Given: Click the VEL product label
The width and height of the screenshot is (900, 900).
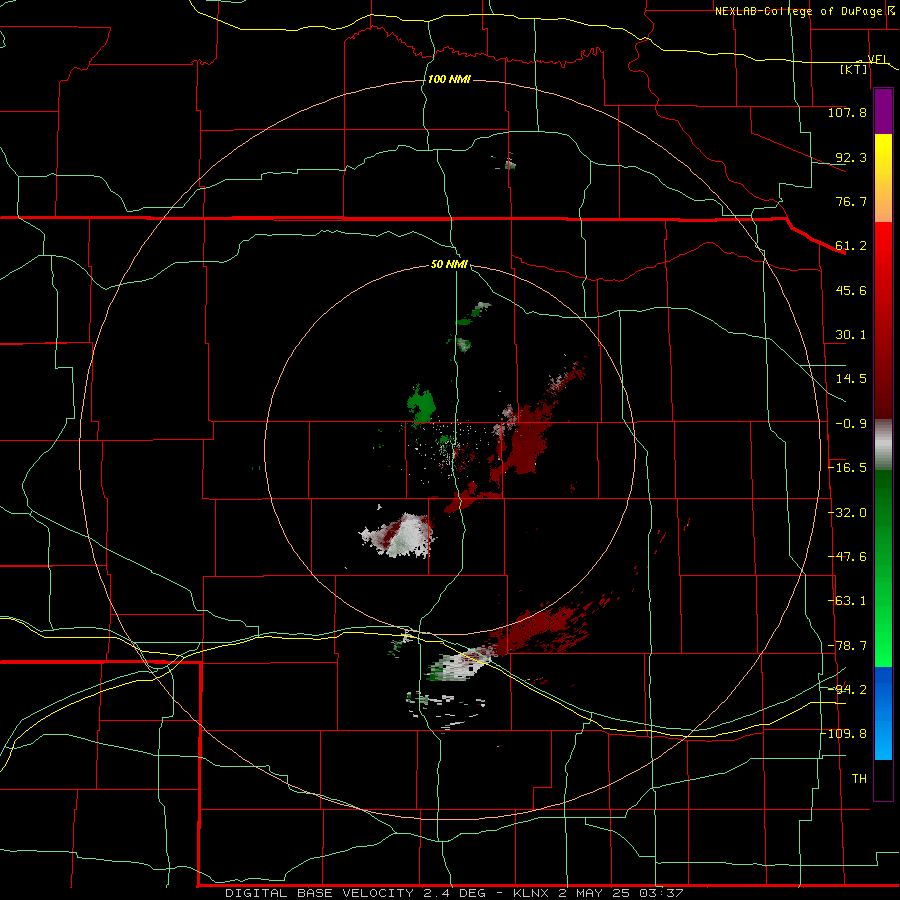Looking at the screenshot, I should pyautogui.click(x=878, y=59).
